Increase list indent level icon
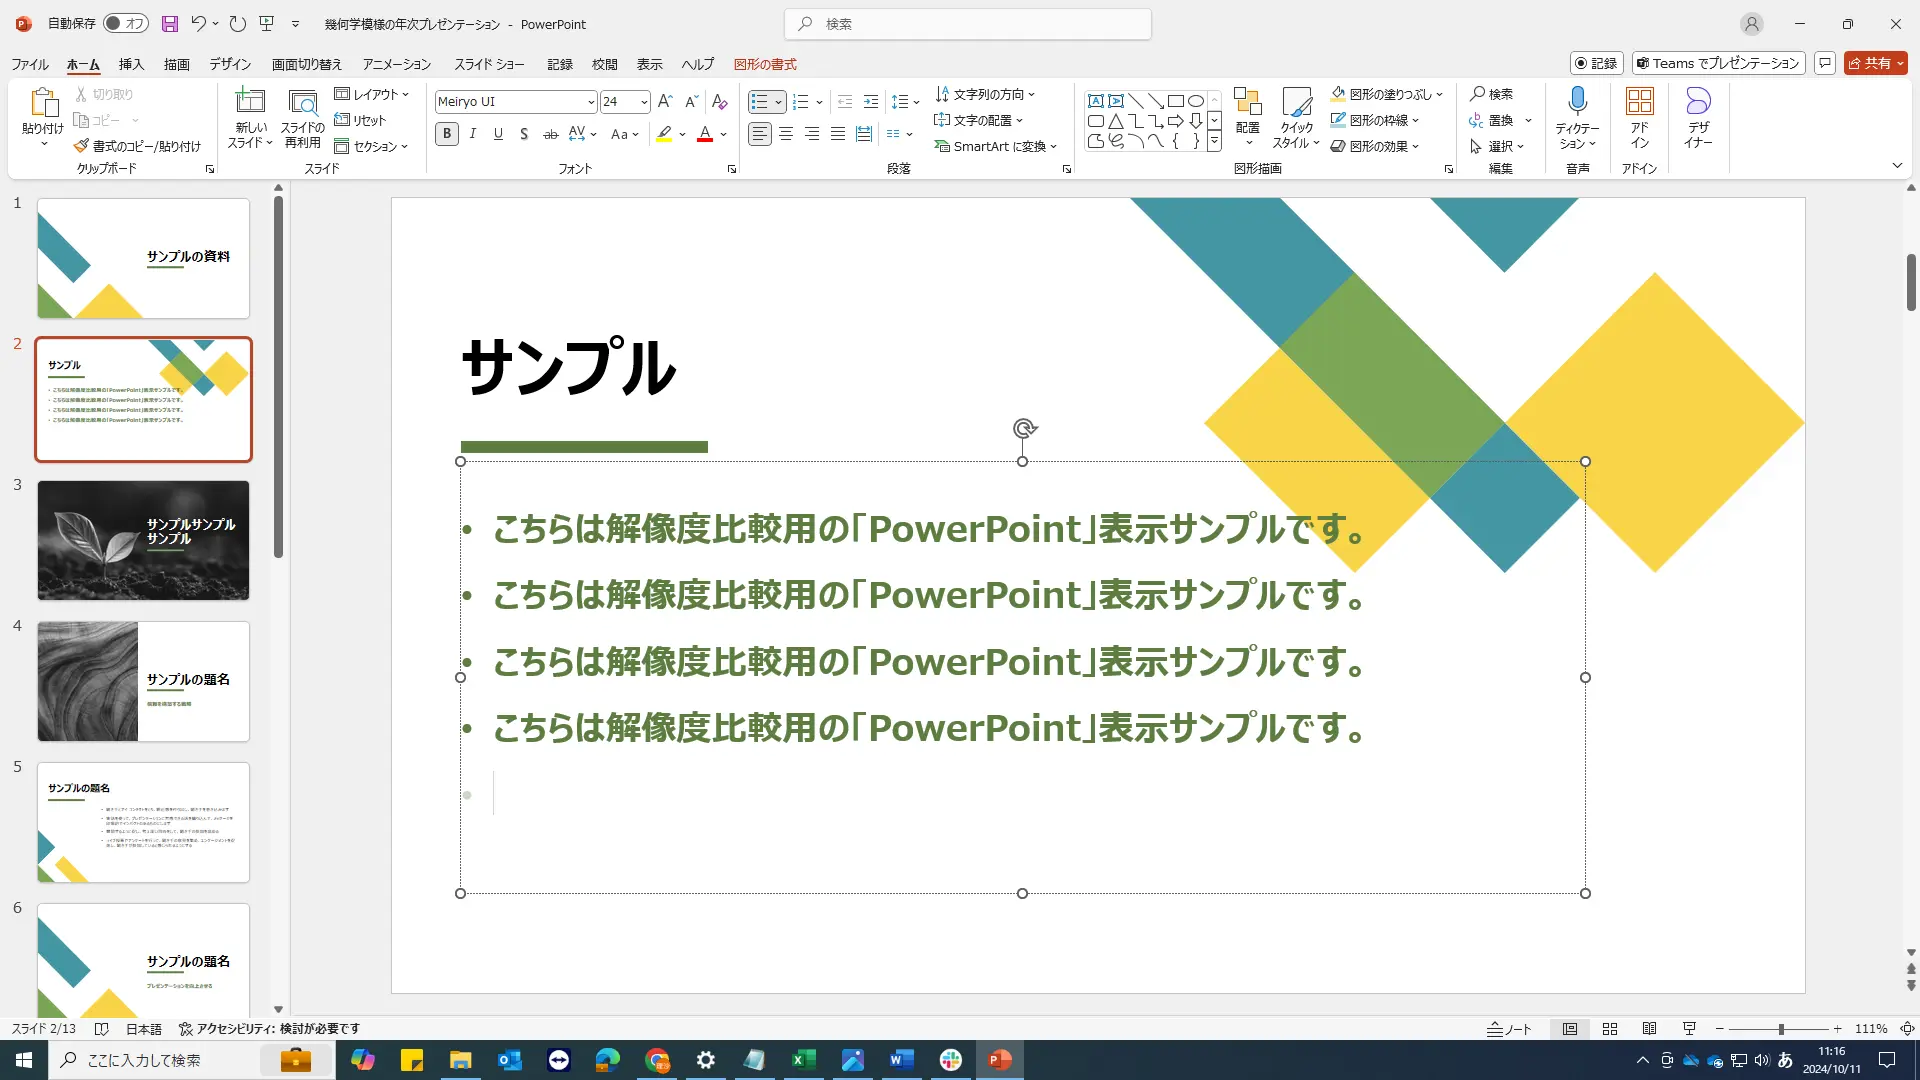1920x1080 pixels. click(x=871, y=102)
